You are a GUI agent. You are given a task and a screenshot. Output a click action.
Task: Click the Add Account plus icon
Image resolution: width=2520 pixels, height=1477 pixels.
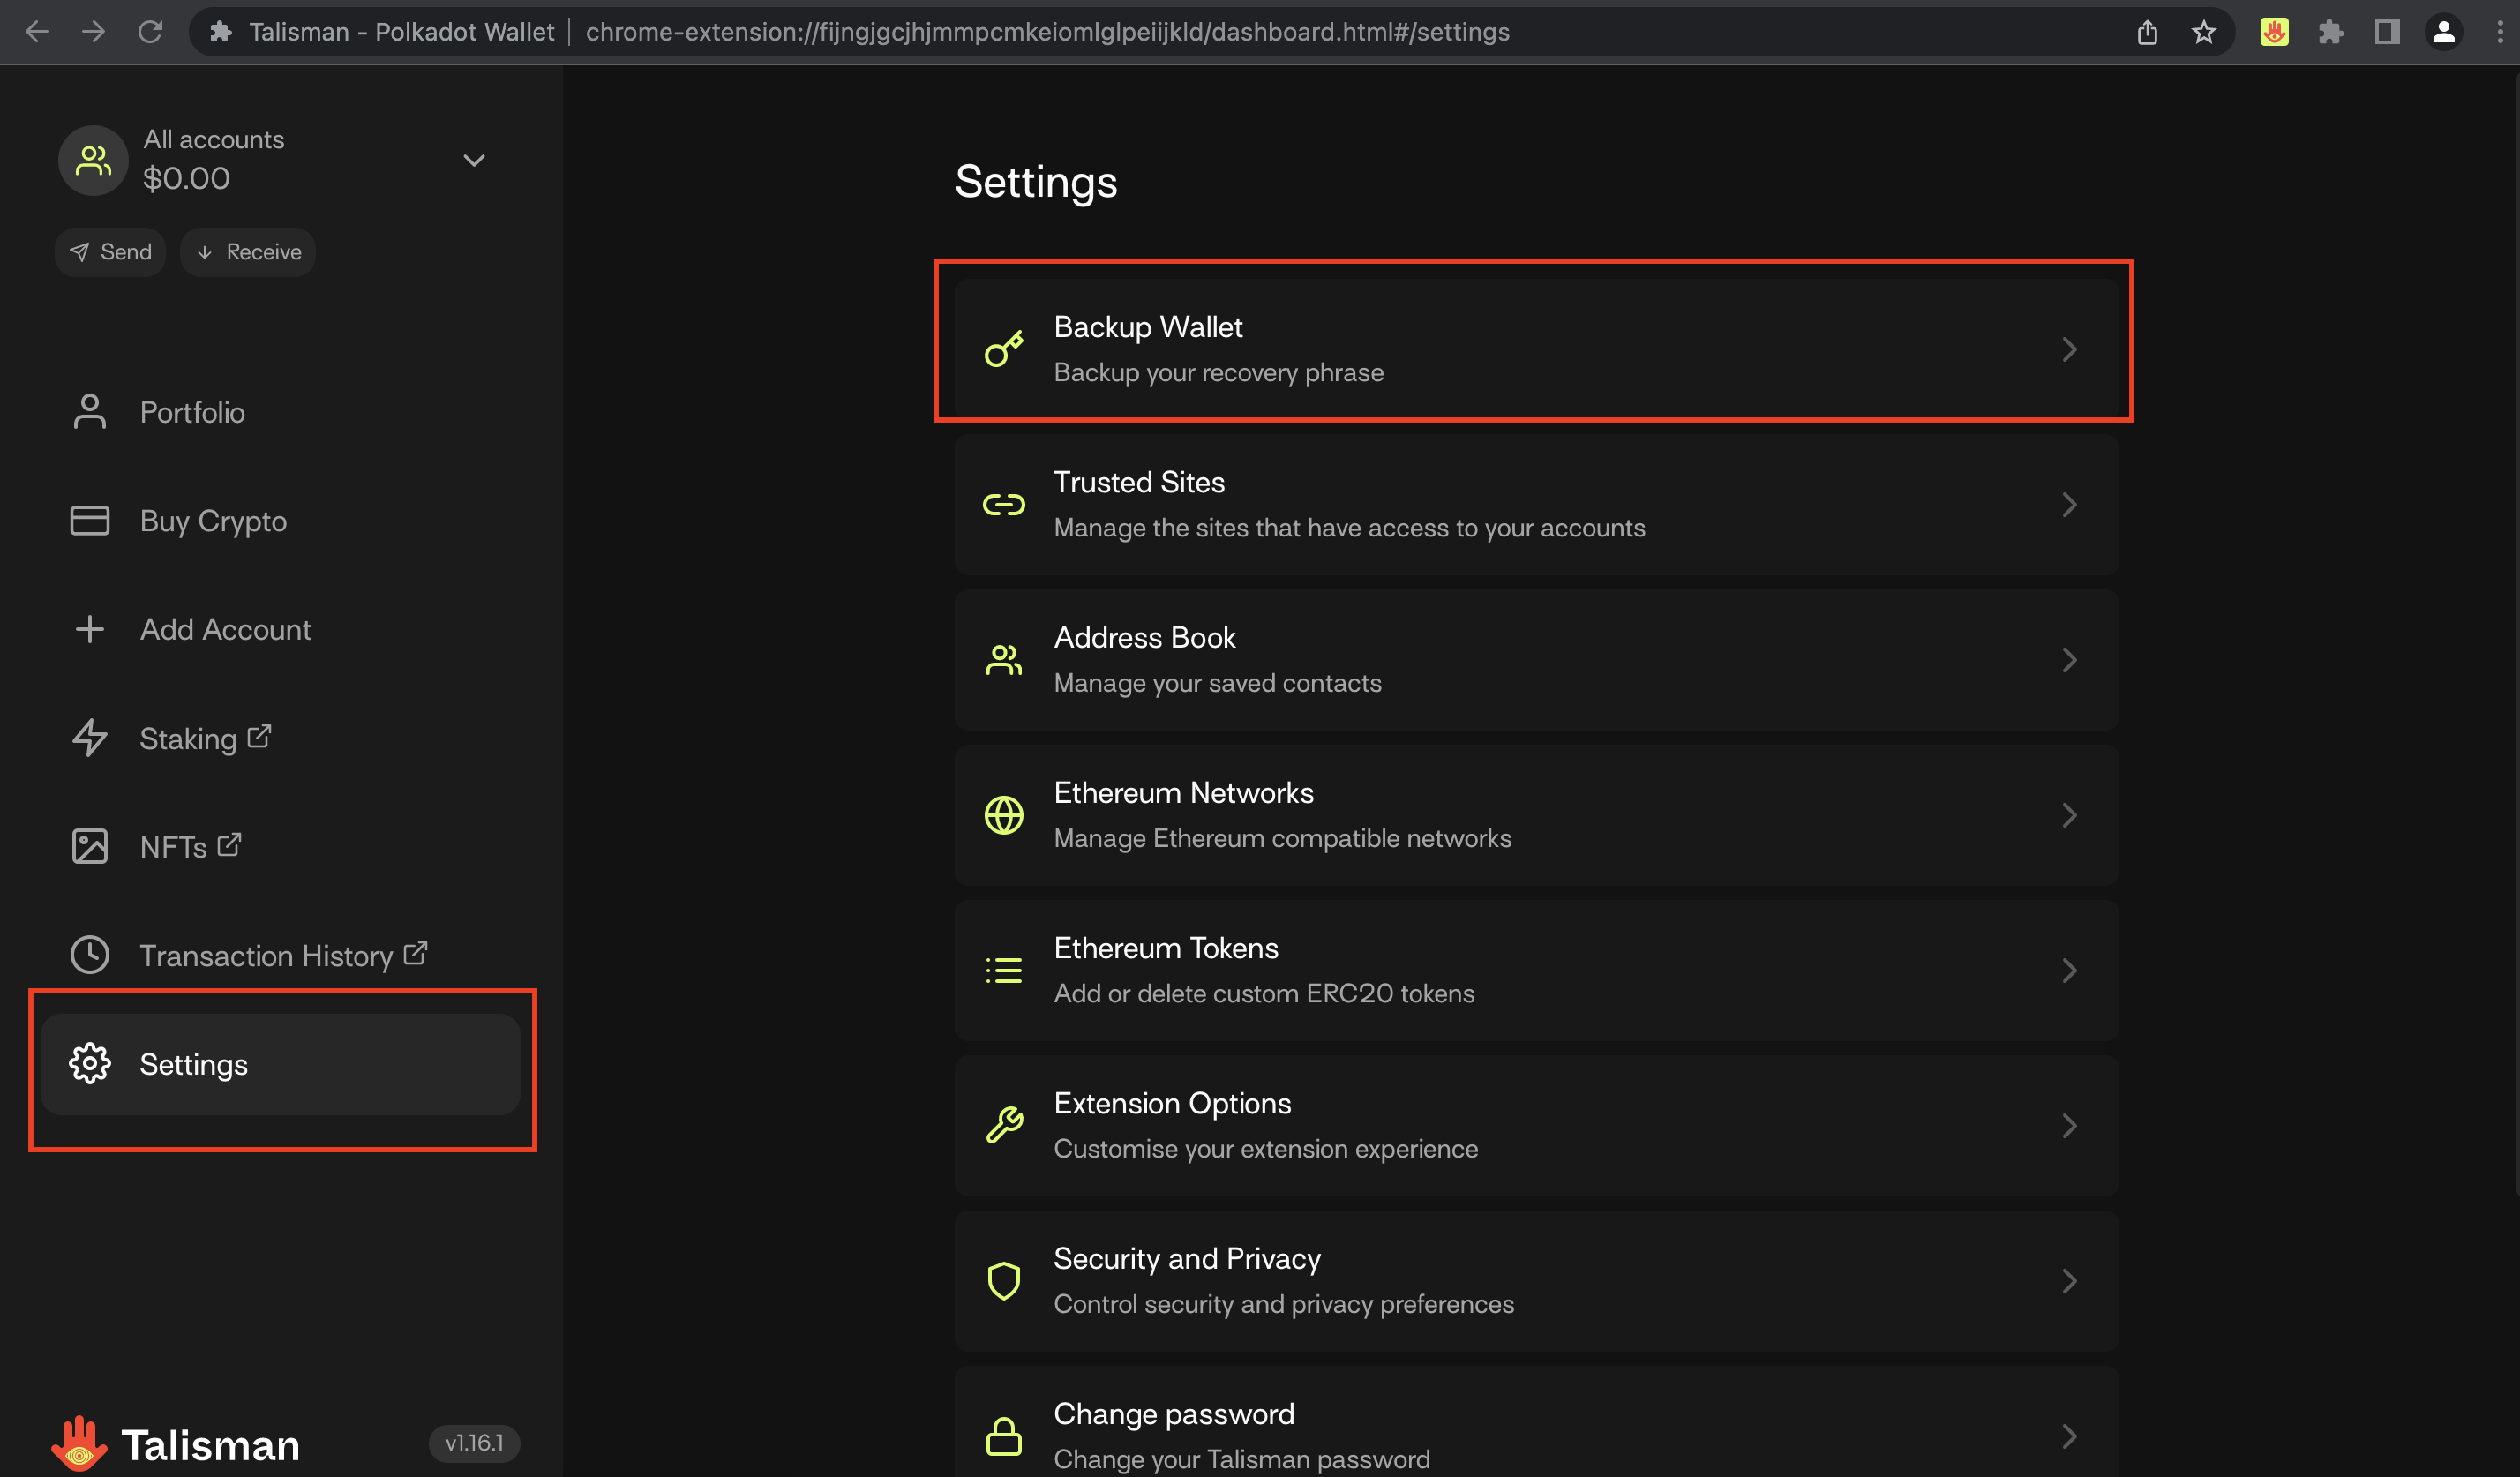(x=90, y=629)
